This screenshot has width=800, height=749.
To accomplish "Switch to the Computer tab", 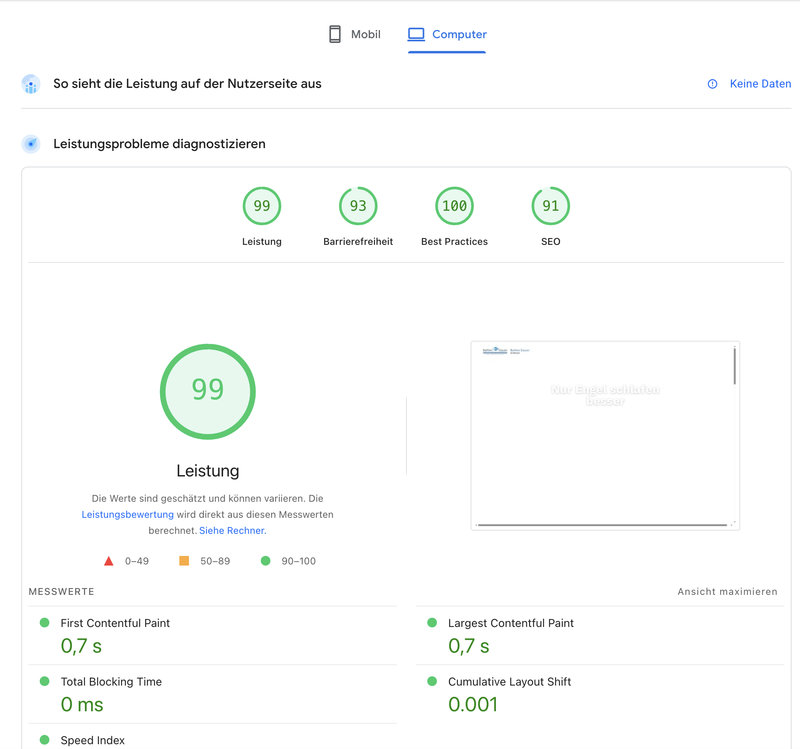I will click(x=447, y=34).
